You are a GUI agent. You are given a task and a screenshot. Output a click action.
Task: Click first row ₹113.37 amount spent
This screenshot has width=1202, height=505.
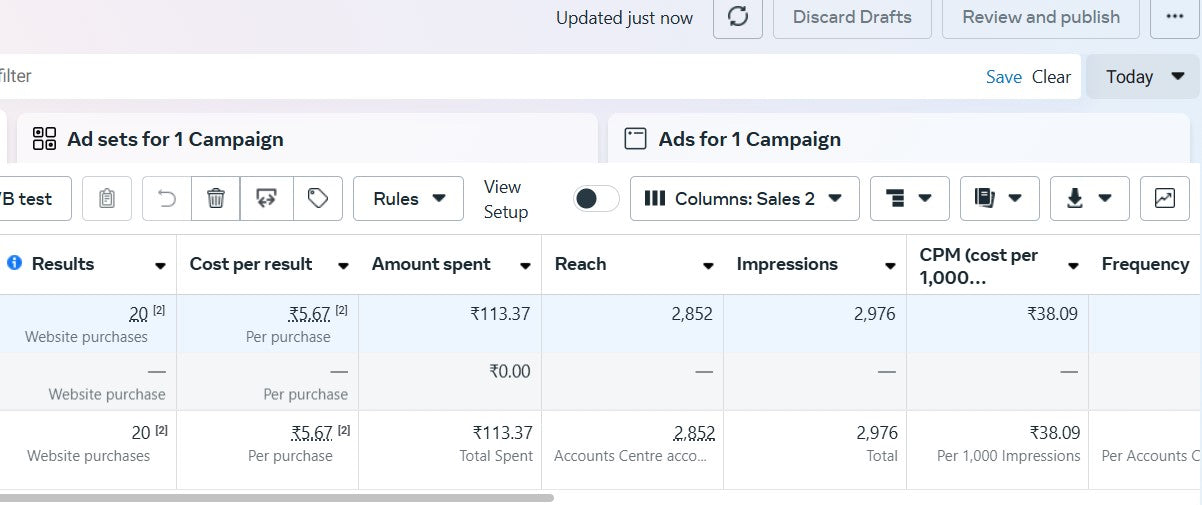coord(500,314)
